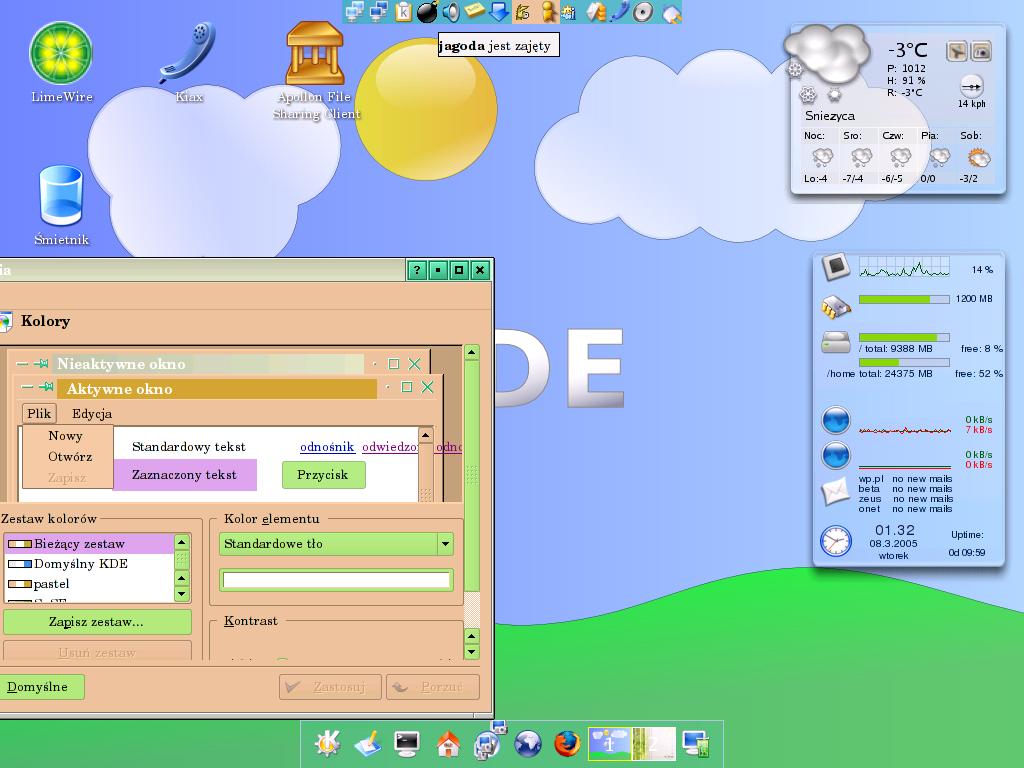This screenshot has width=1024, height=768.
Task: Click the top-right camera icon in weather widget
Action: [x=981, y=51]
